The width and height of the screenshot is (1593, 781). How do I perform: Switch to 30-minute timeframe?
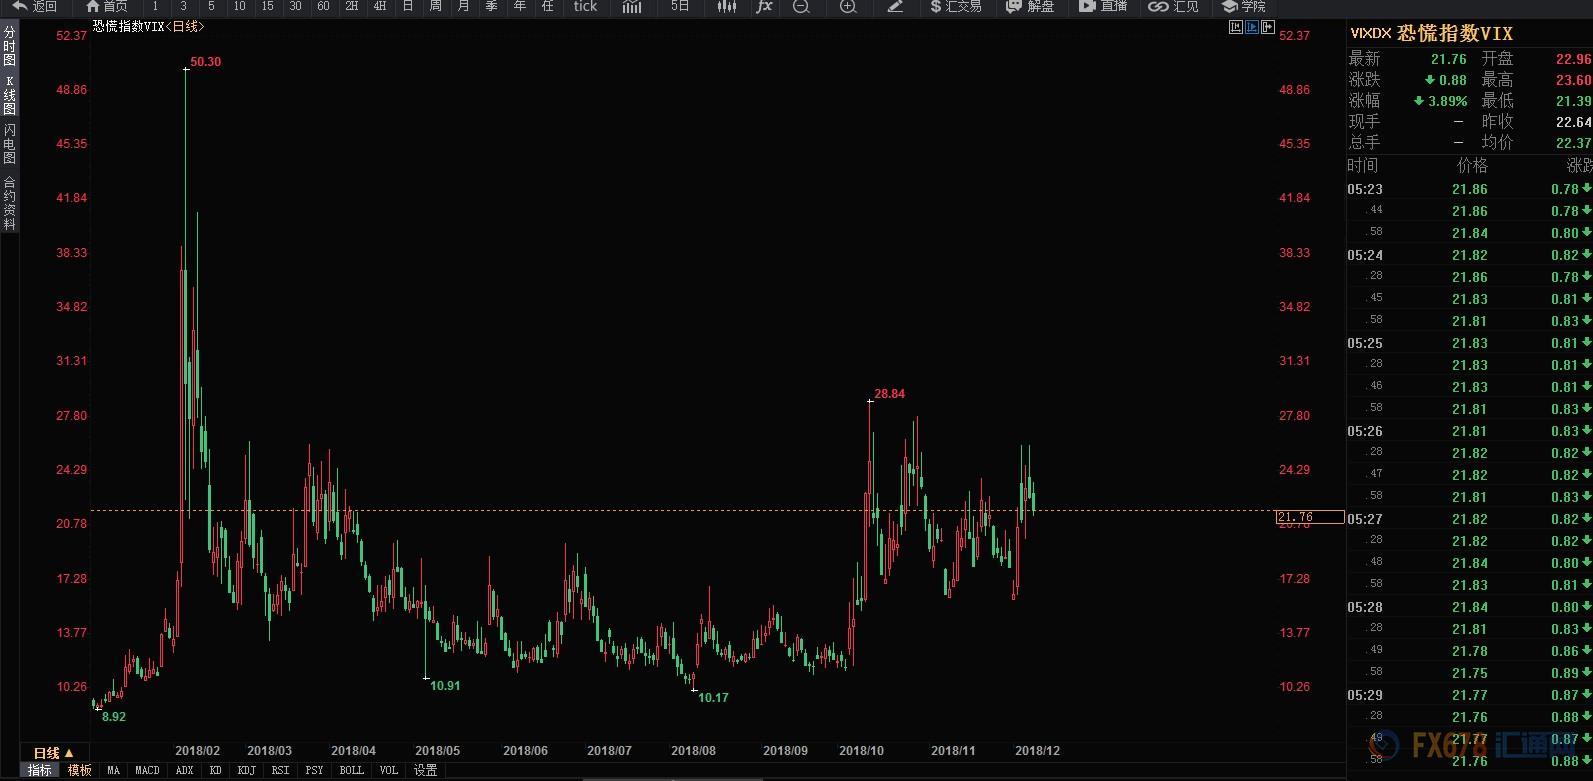click(295, 6)
